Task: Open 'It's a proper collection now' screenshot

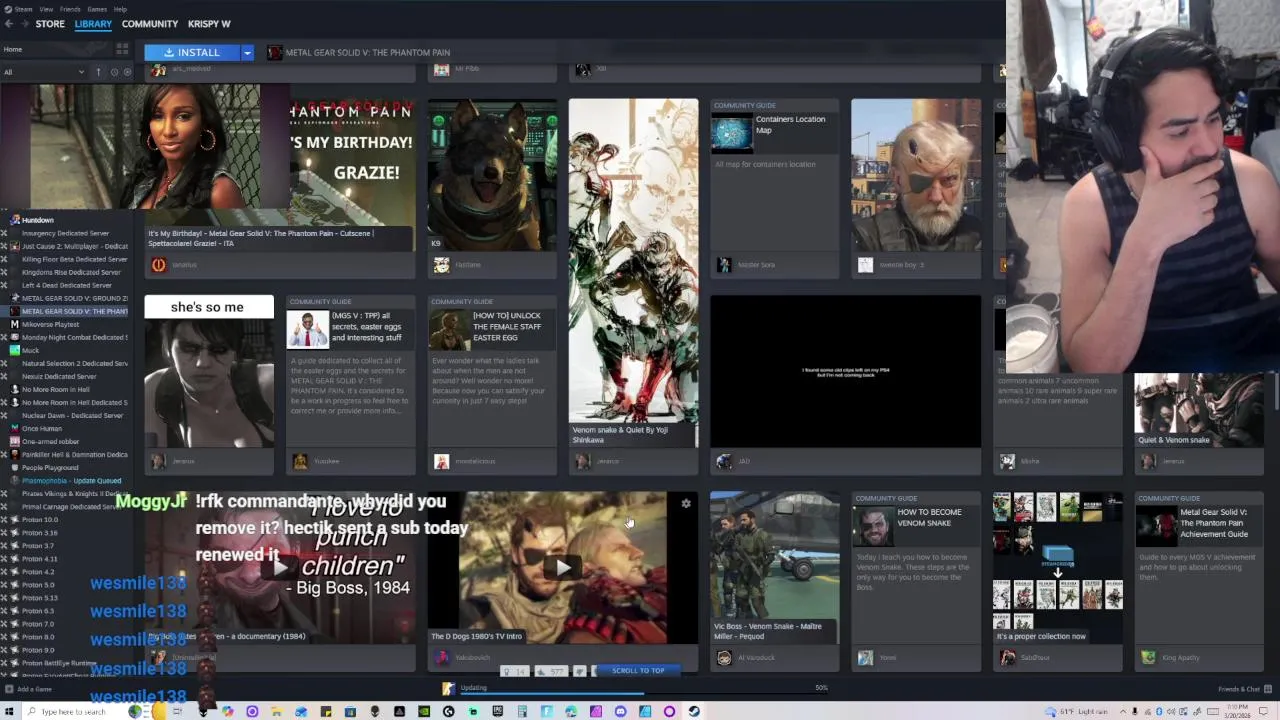Action: tap(1058, 567)
